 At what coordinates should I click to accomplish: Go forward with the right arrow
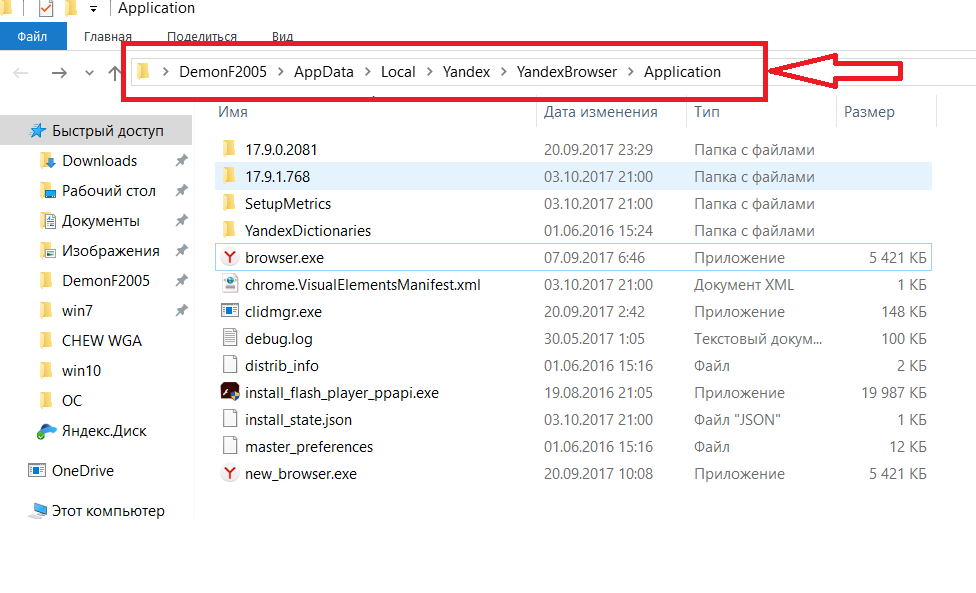point(59,73)
